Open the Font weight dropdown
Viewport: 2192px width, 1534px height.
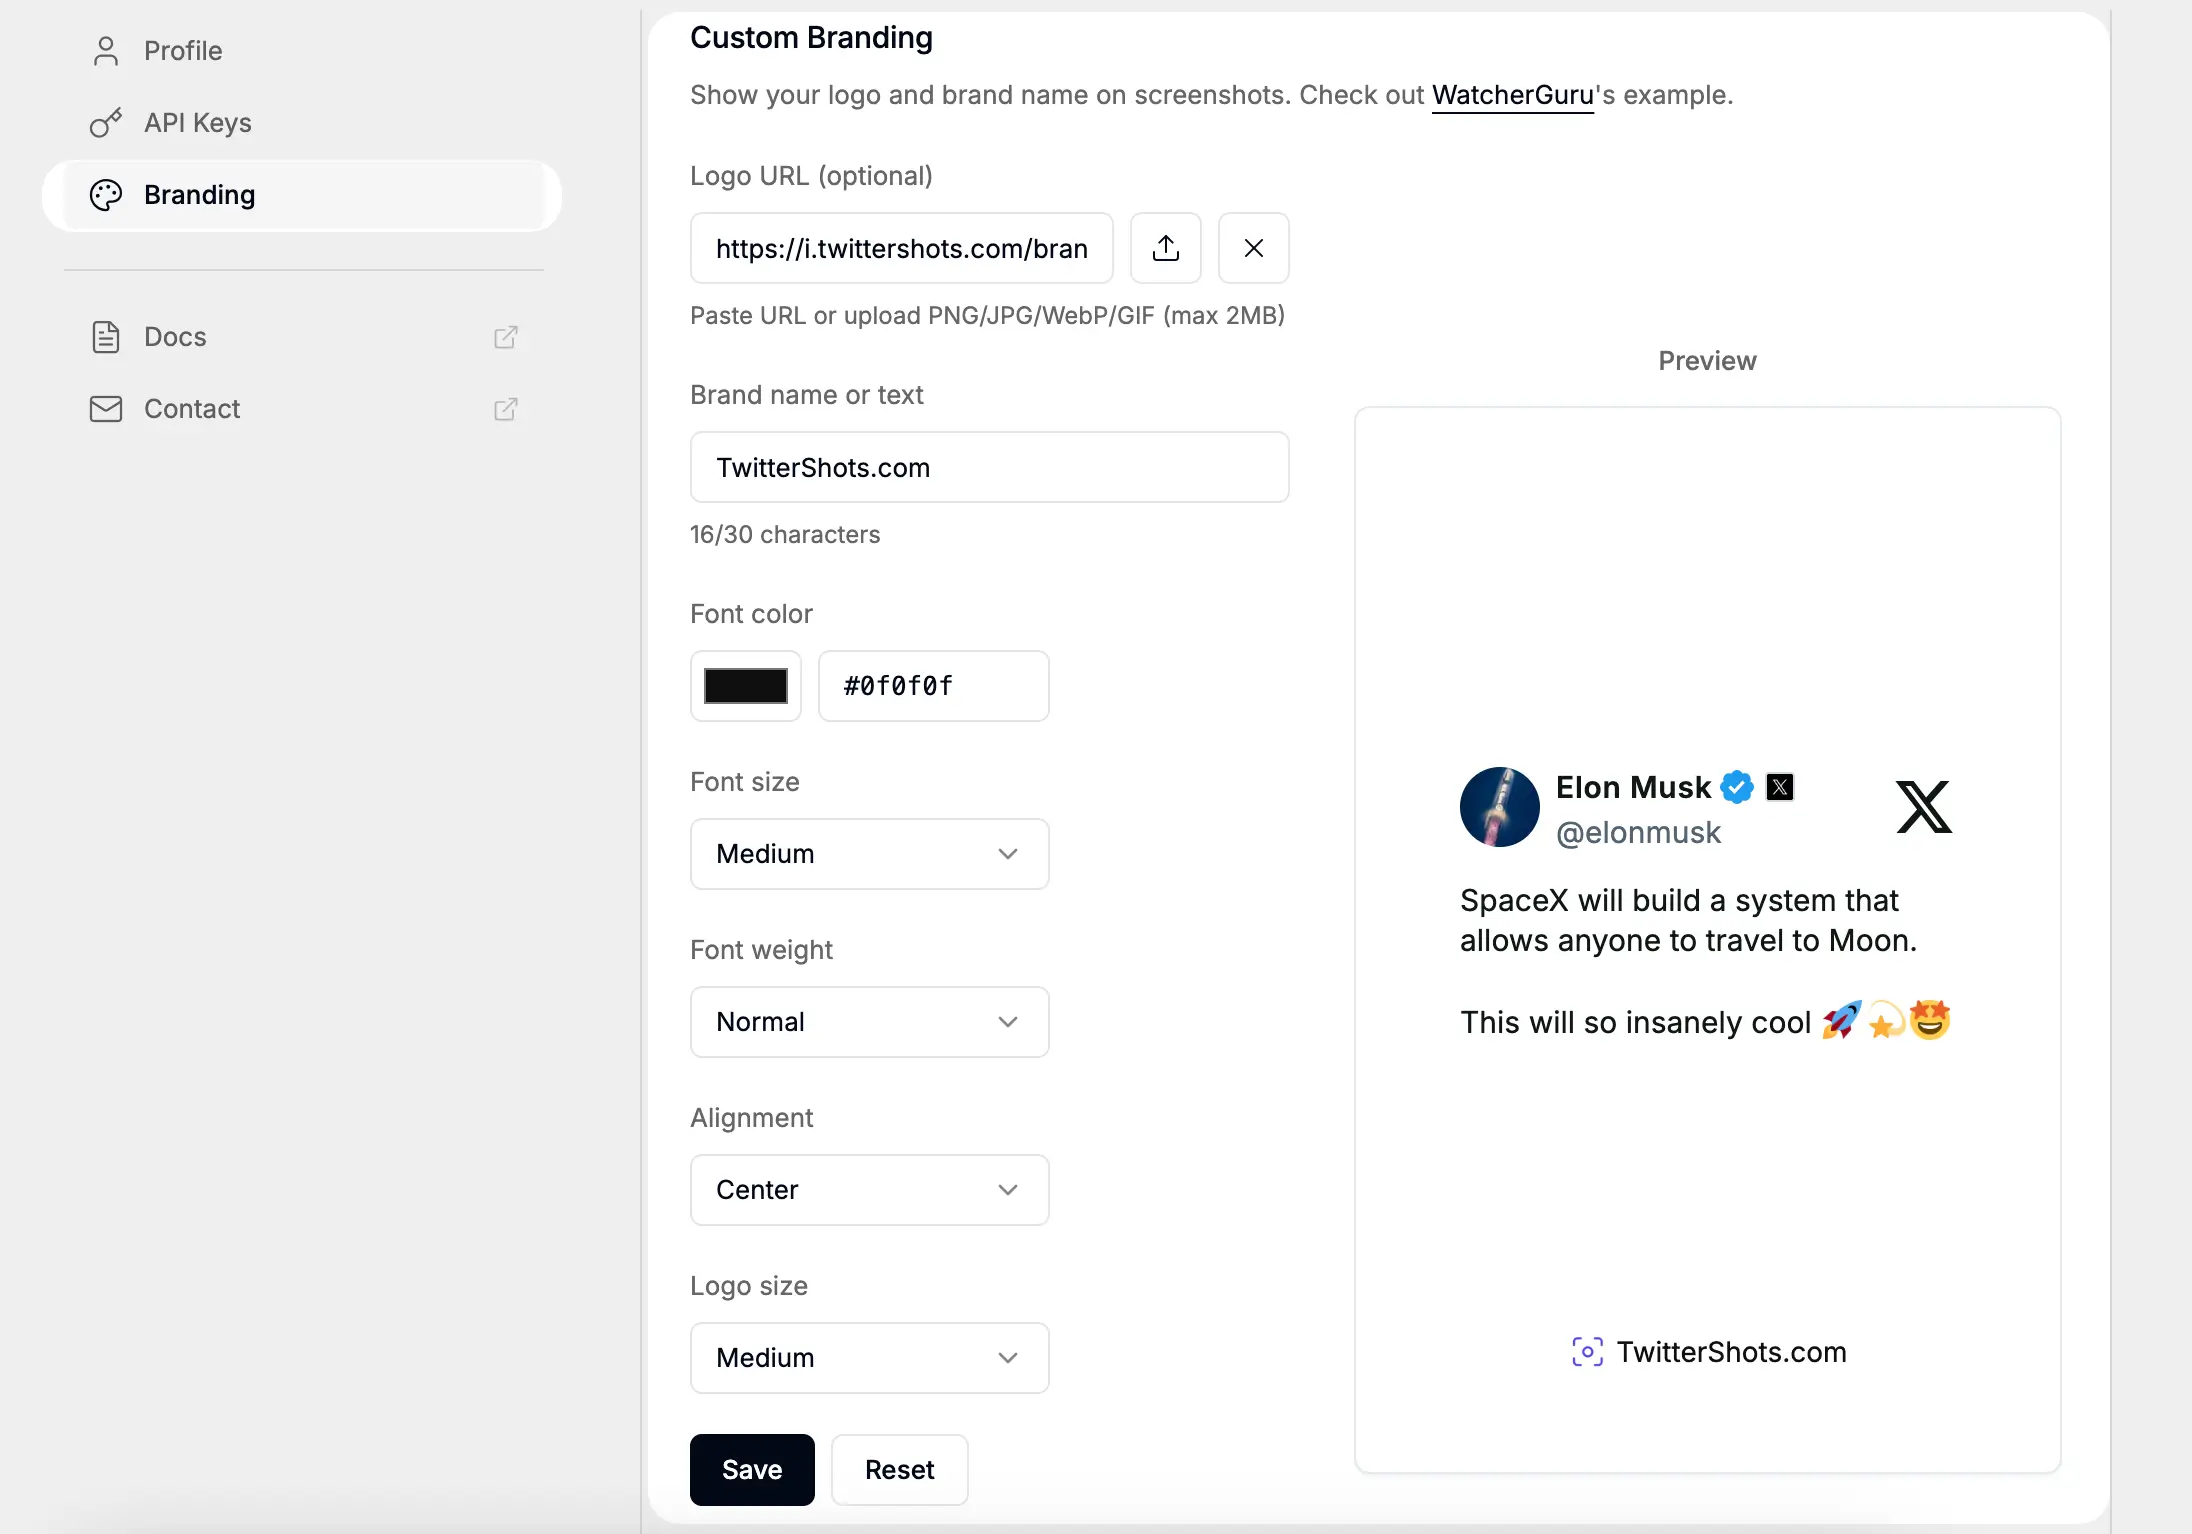point(869,1022)
